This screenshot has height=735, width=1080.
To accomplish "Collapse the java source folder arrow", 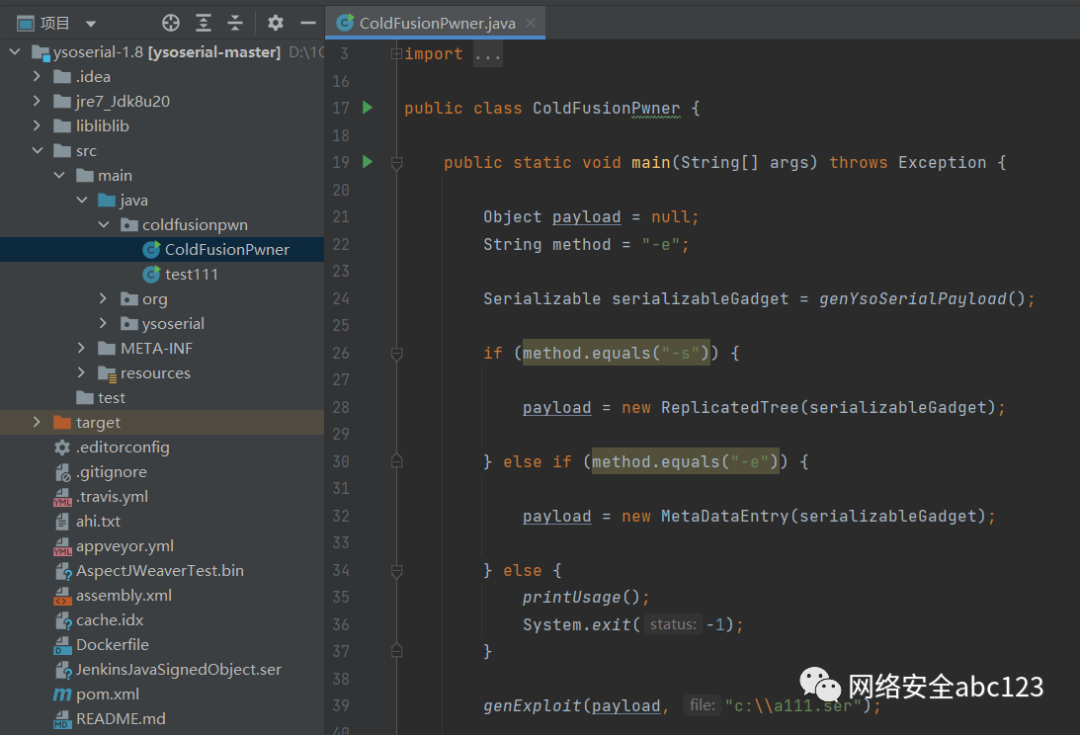I will point(81,200).
